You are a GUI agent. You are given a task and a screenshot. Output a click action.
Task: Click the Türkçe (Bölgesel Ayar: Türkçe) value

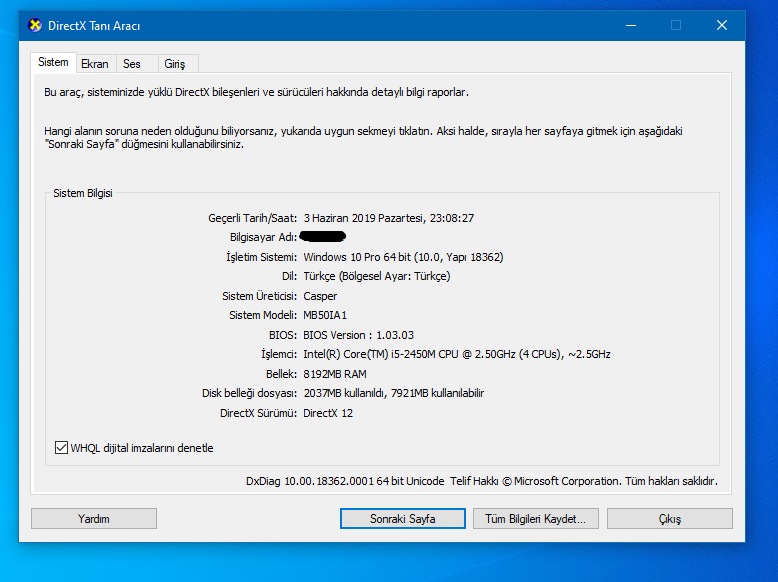(x=377, y=276)
